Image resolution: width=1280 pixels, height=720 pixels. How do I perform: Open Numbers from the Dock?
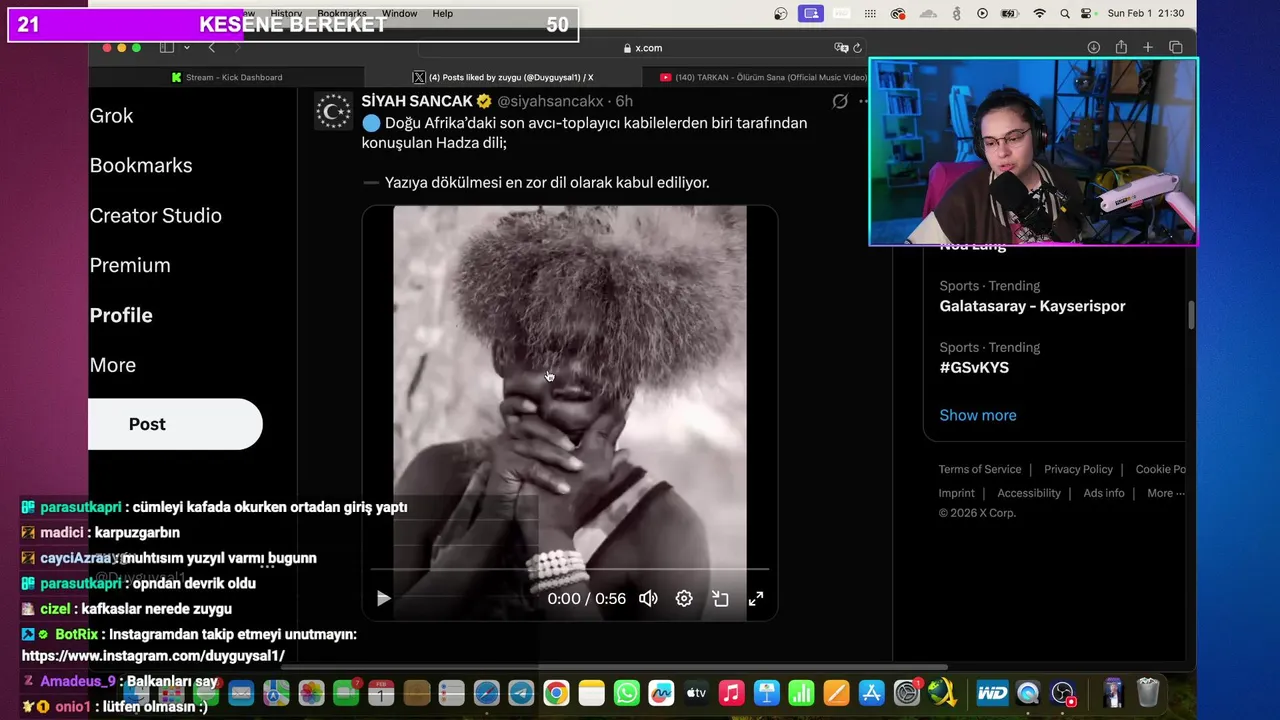coord(802,693)
